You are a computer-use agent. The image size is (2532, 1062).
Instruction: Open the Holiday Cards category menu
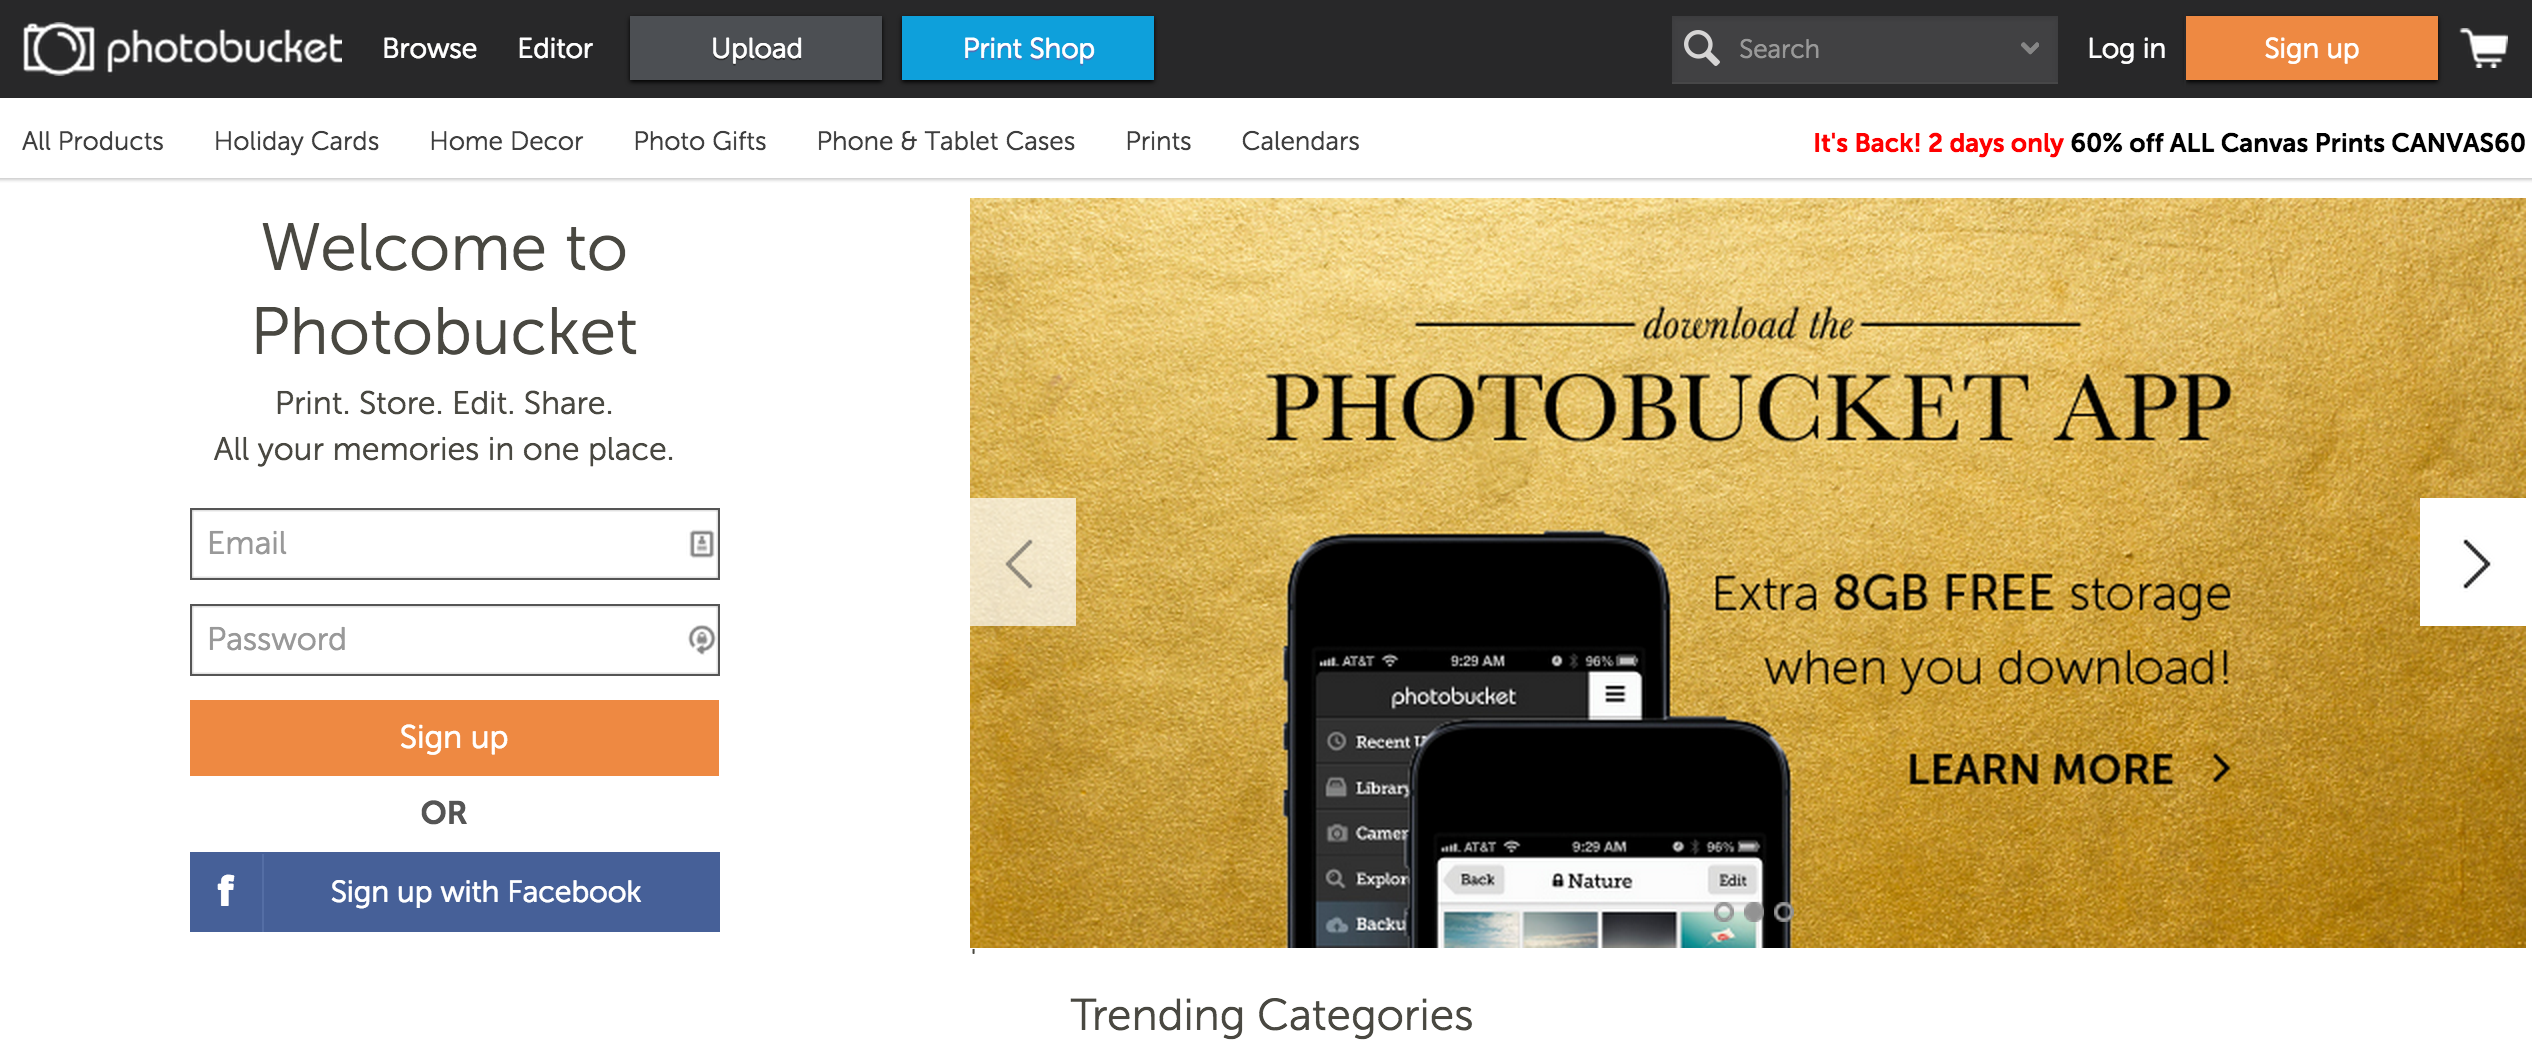[x=296, y=141]
